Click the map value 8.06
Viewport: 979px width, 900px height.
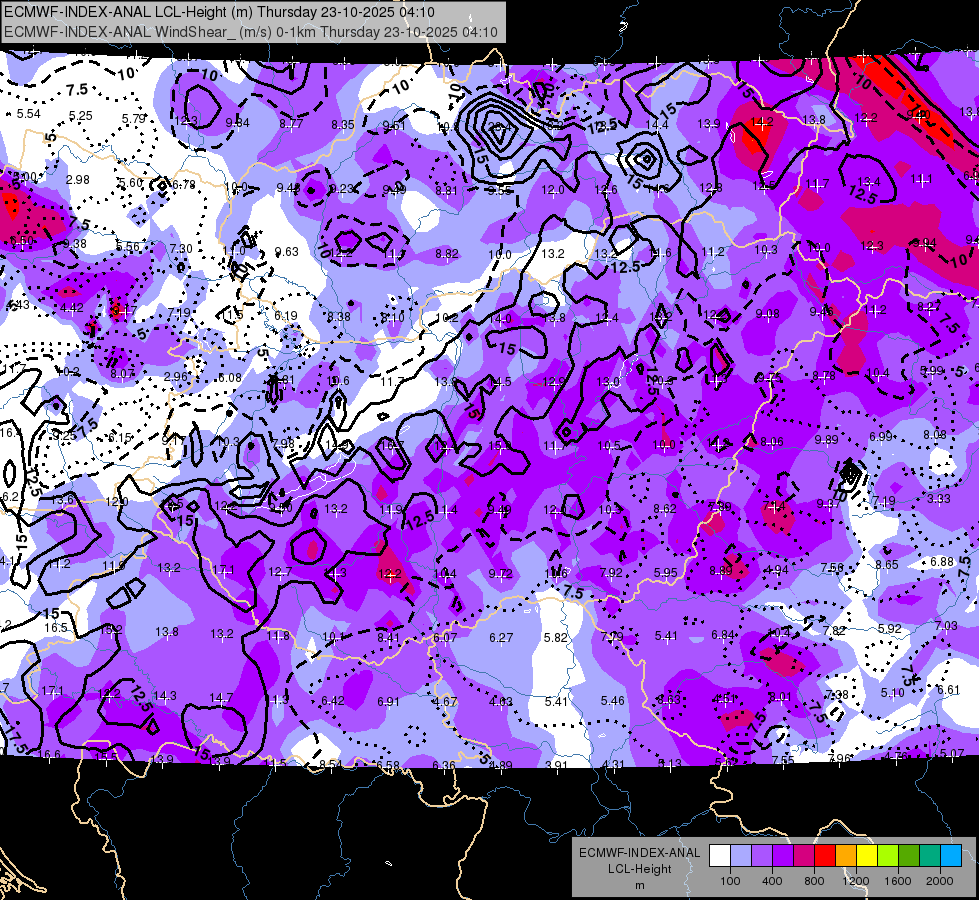click(x=772, y=442)
